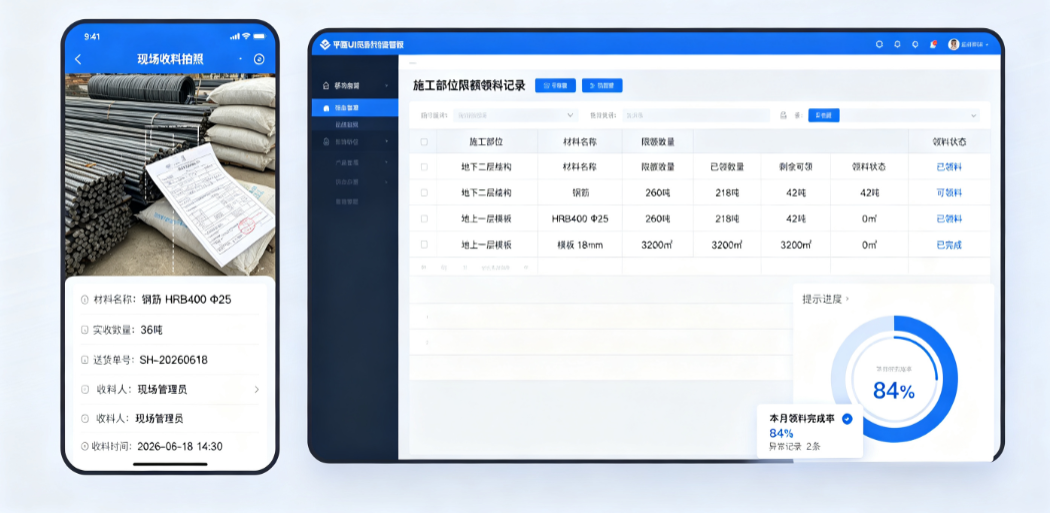Tap the circular target icon in phone header

coord(259,59)
